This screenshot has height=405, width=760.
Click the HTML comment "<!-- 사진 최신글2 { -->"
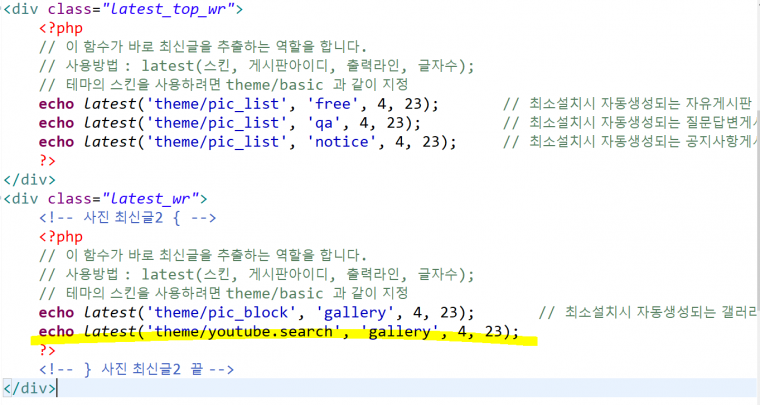pos(127,218)
